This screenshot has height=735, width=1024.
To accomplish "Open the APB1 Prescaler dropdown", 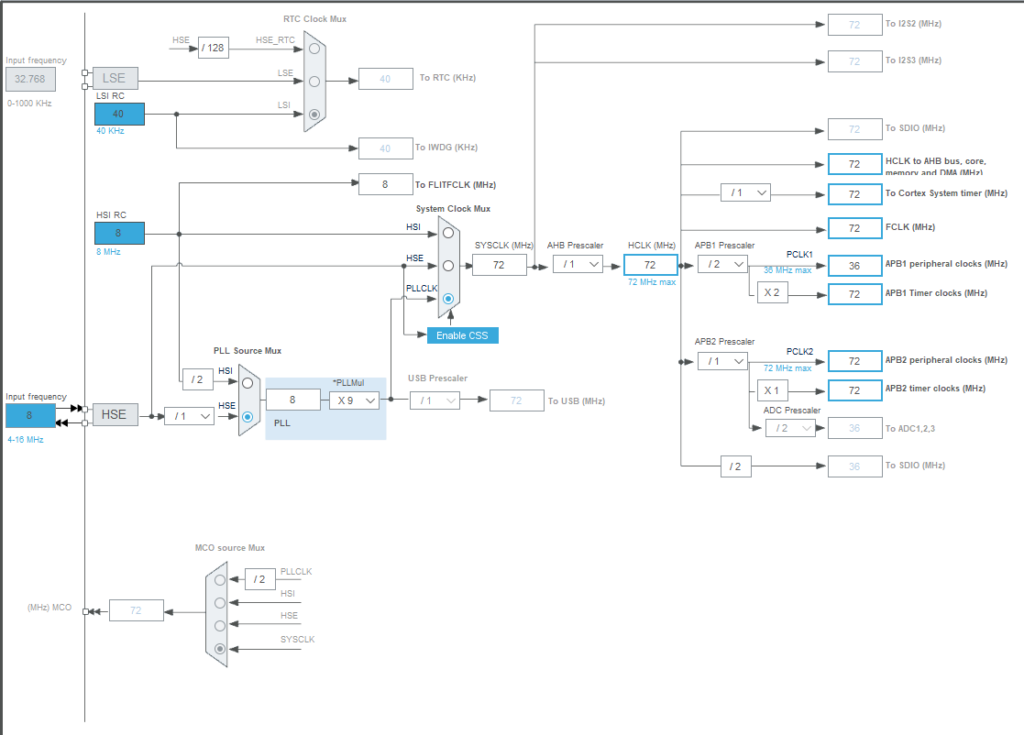I will pos(722,265).
